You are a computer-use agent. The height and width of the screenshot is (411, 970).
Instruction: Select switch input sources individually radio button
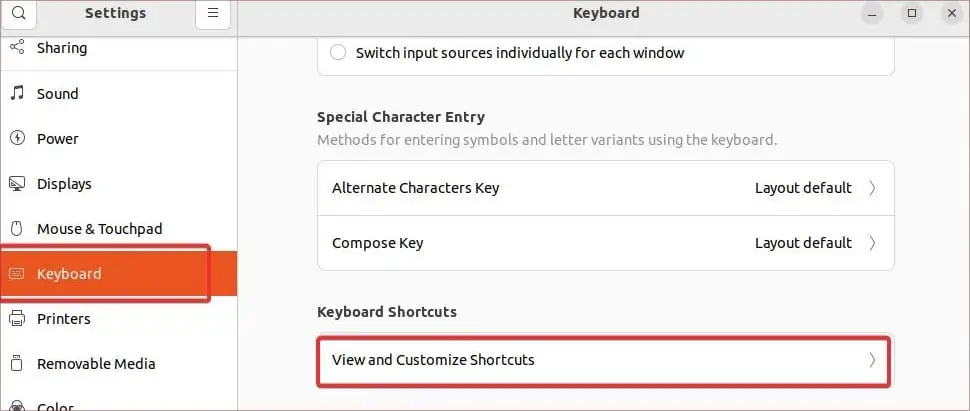point(338,53)
